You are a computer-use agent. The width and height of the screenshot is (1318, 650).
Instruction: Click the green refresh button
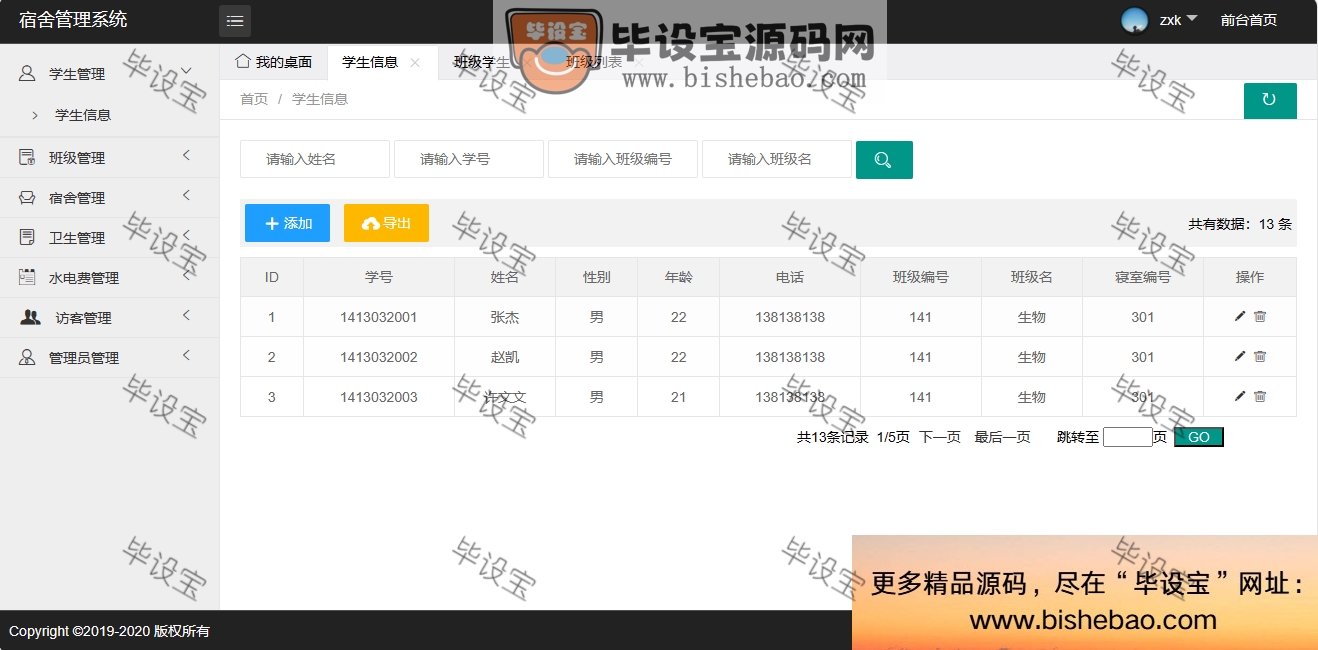pos(1270,100)
